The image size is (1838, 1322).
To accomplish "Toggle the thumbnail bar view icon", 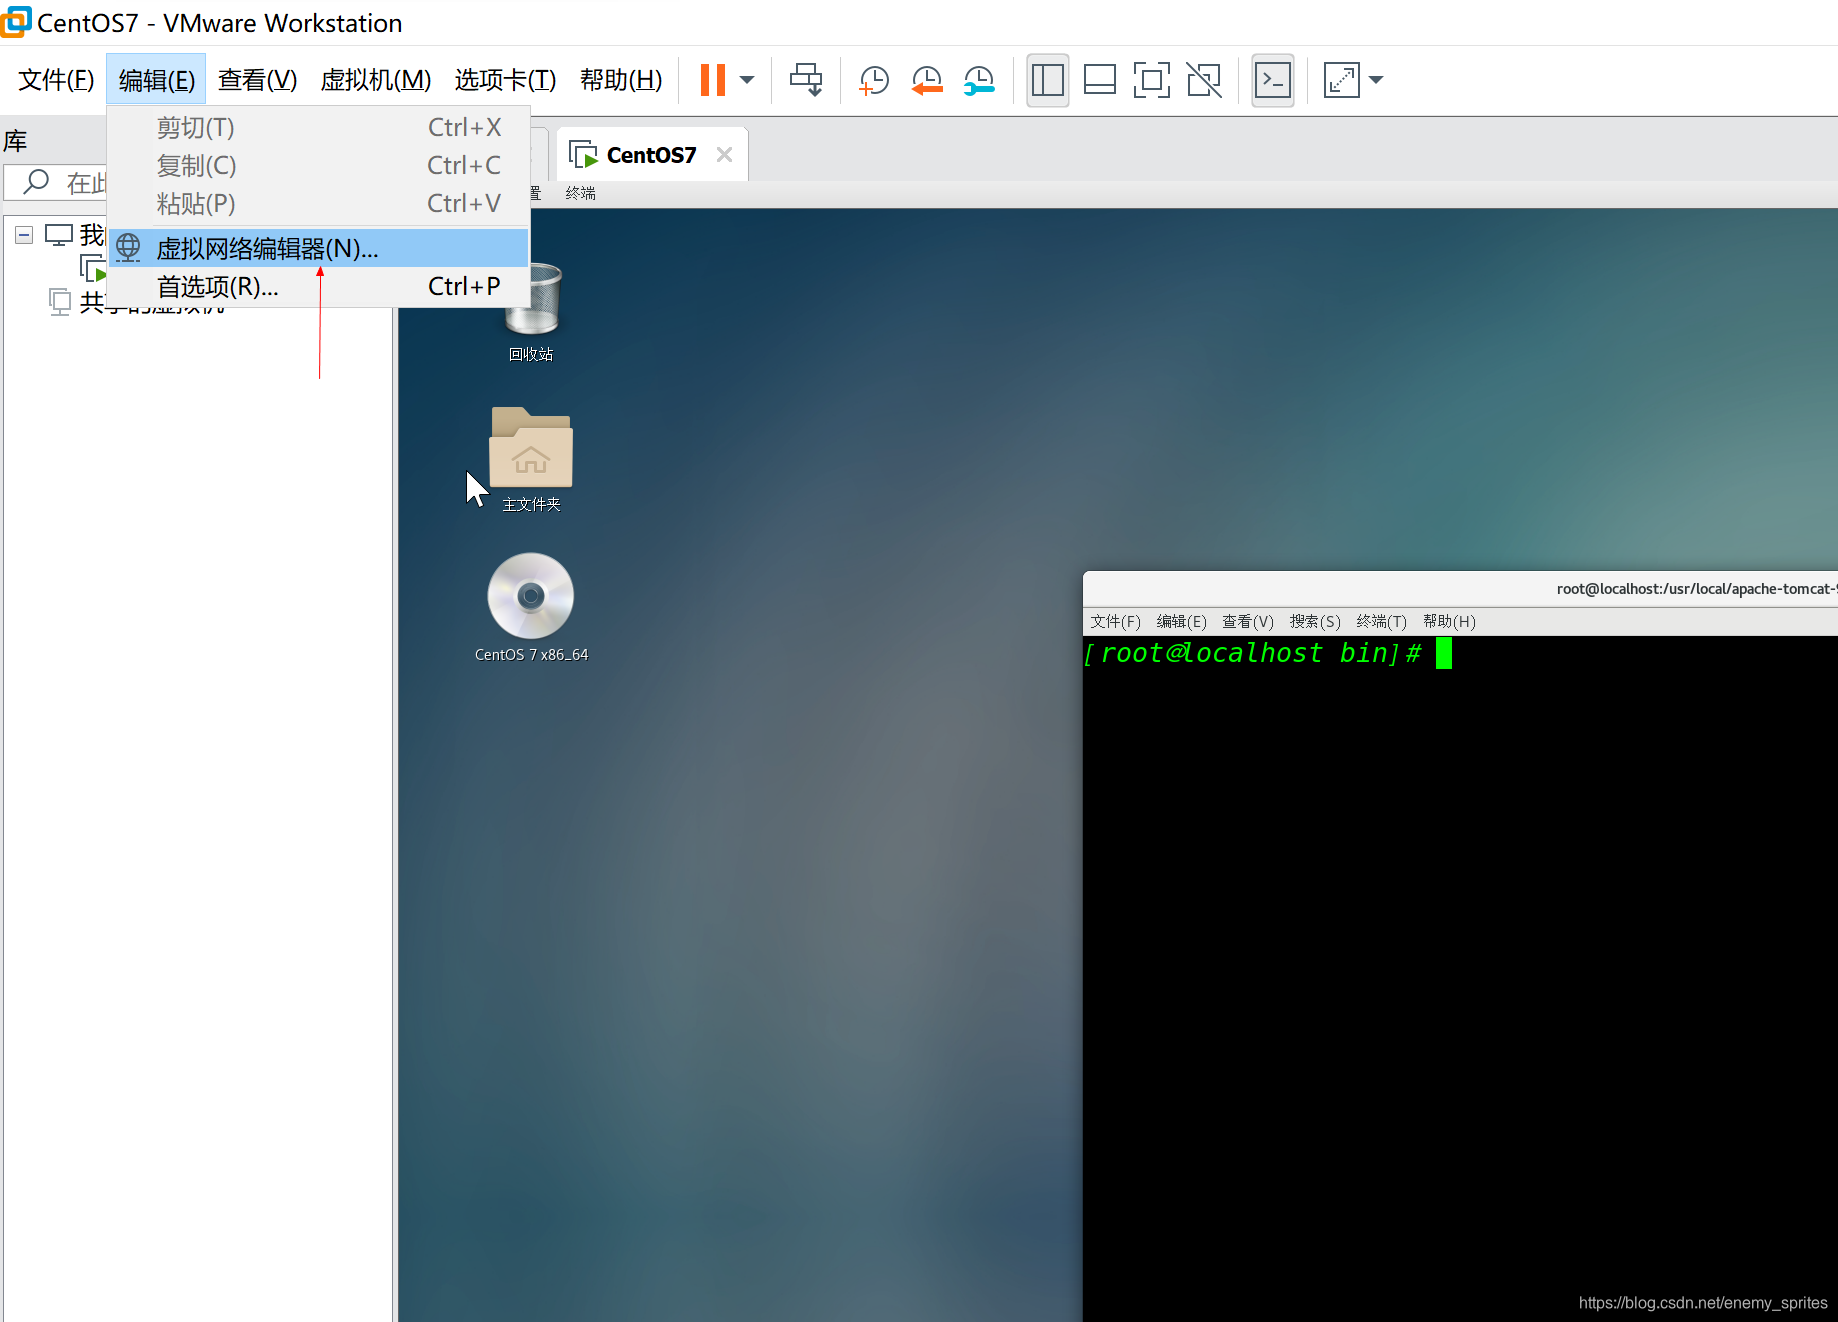I will 1100,80.
